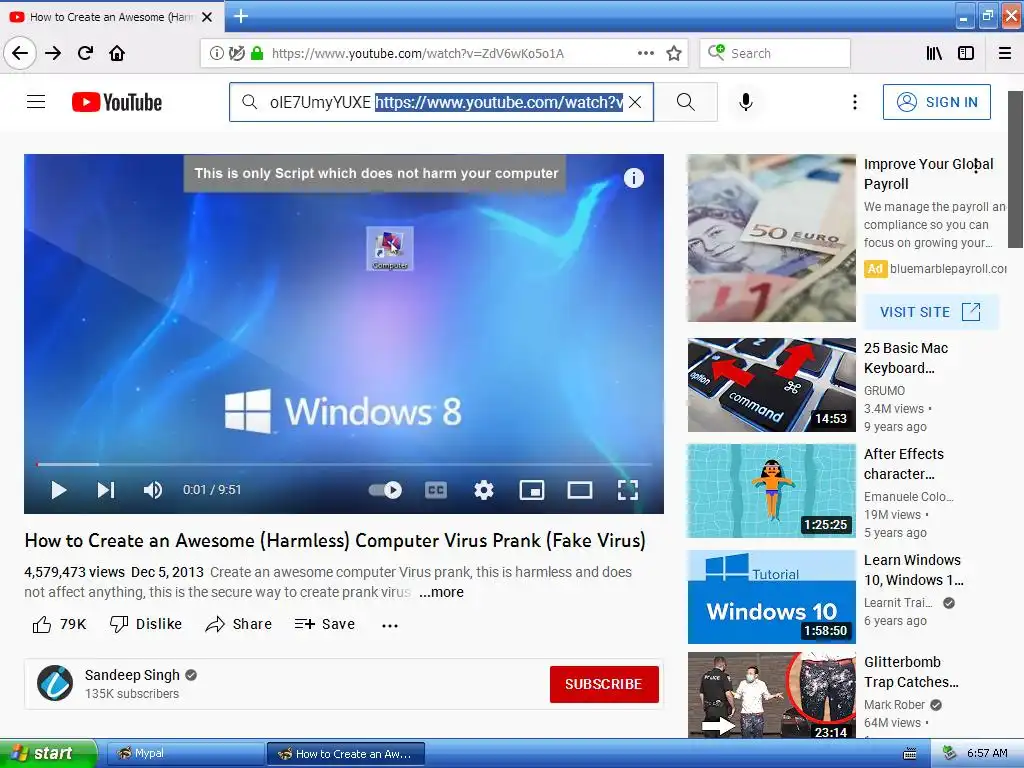This screenshot has width=1024, height=768.
Task: Open video settings gear
Action: tap(484, 490)
